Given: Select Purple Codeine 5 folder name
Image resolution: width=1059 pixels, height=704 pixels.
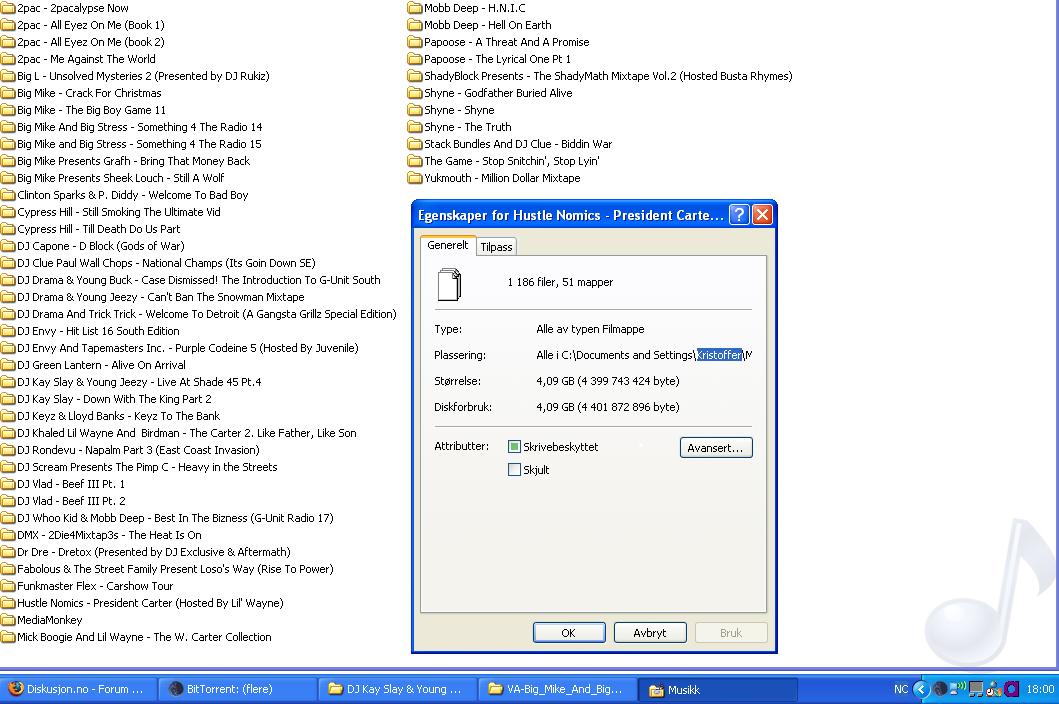Looking at the screenshot, I should (188, 348).
